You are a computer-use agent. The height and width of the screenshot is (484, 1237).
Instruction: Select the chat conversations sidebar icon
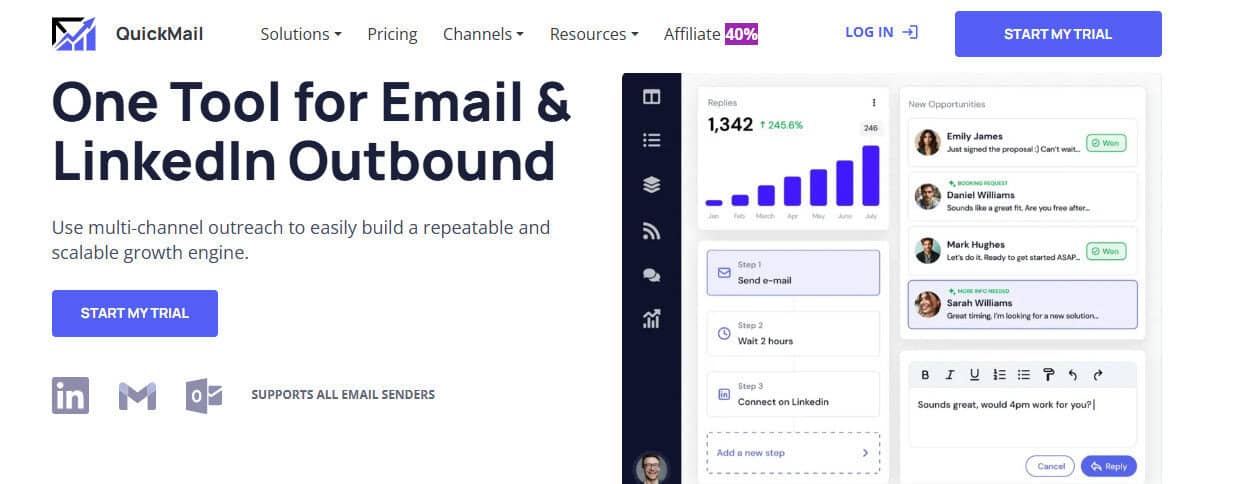point(652,275)
